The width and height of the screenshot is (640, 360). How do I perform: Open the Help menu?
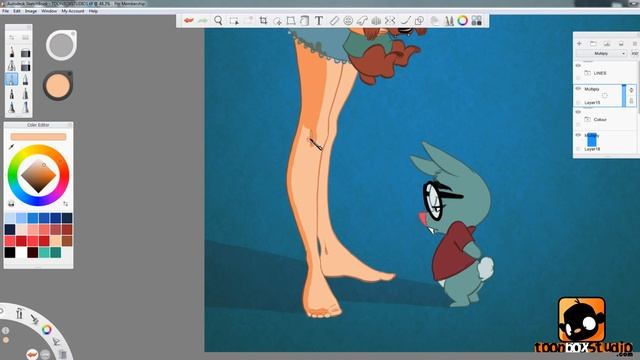tap(93, 11)
